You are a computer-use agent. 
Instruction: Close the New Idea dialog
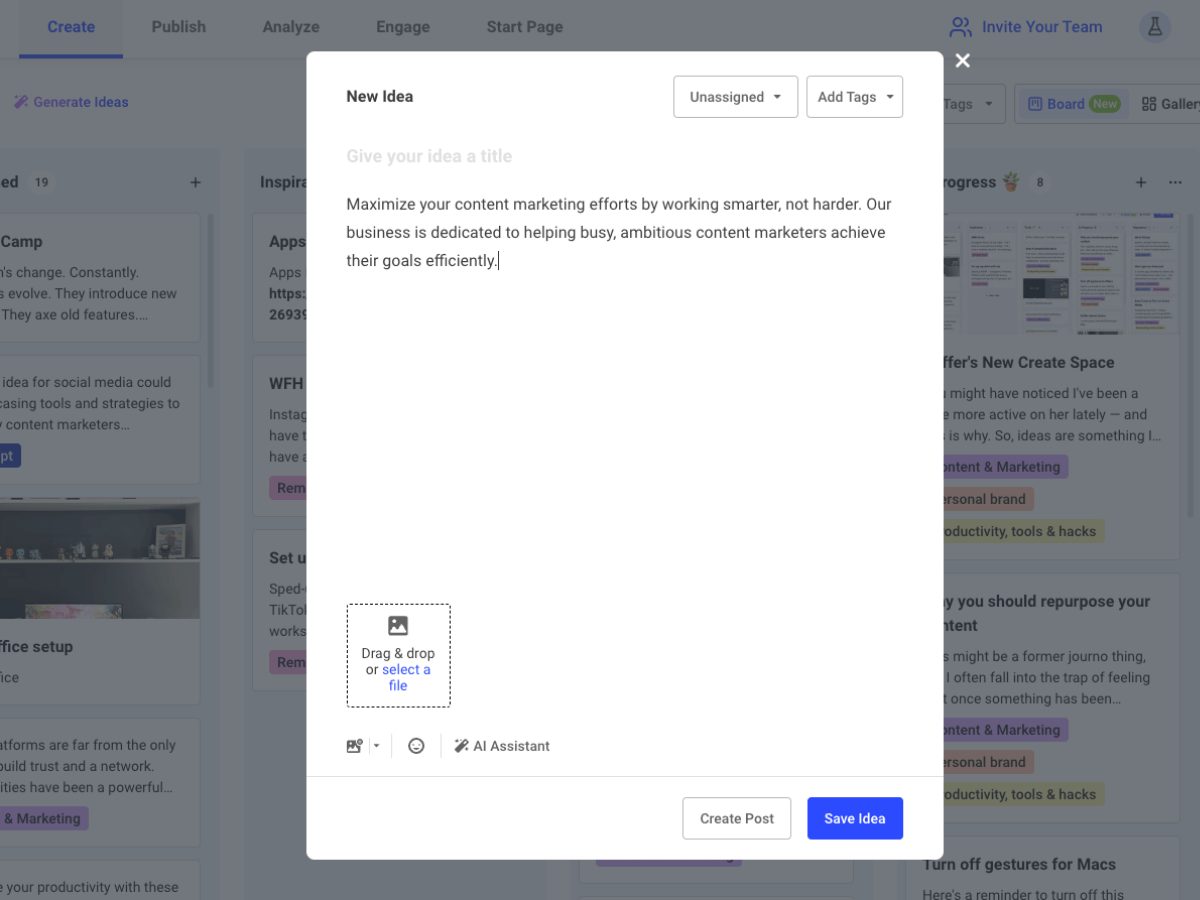[x=962, y=60]
